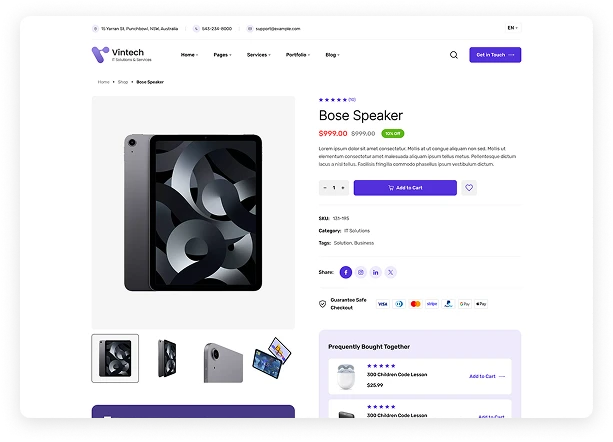Open the Portfolio menu
Image resolution: width=613 pixels, height=442 pixels.
[x=297, y=55]
